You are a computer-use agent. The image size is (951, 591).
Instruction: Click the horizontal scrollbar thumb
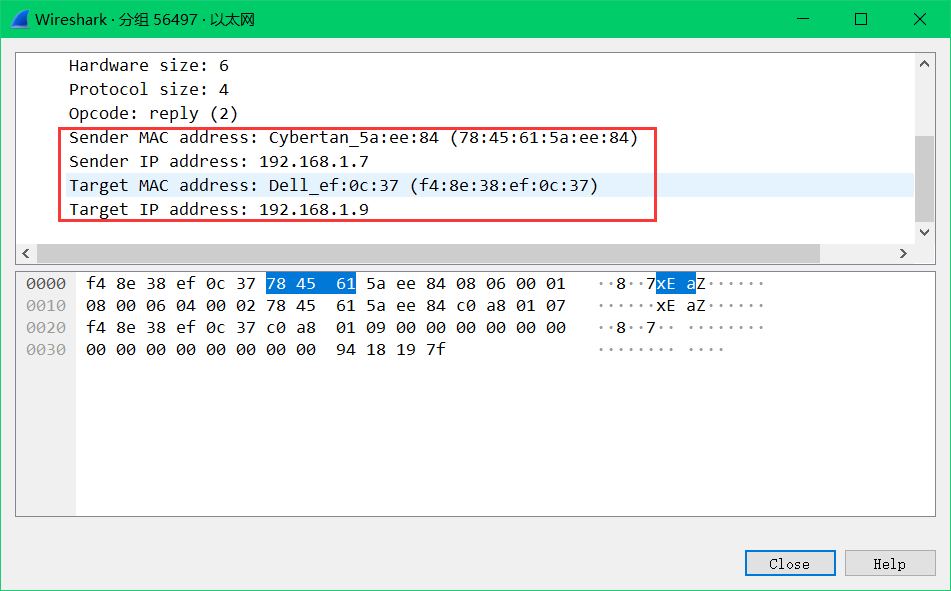pyautogui.click(x=428, y=253)
